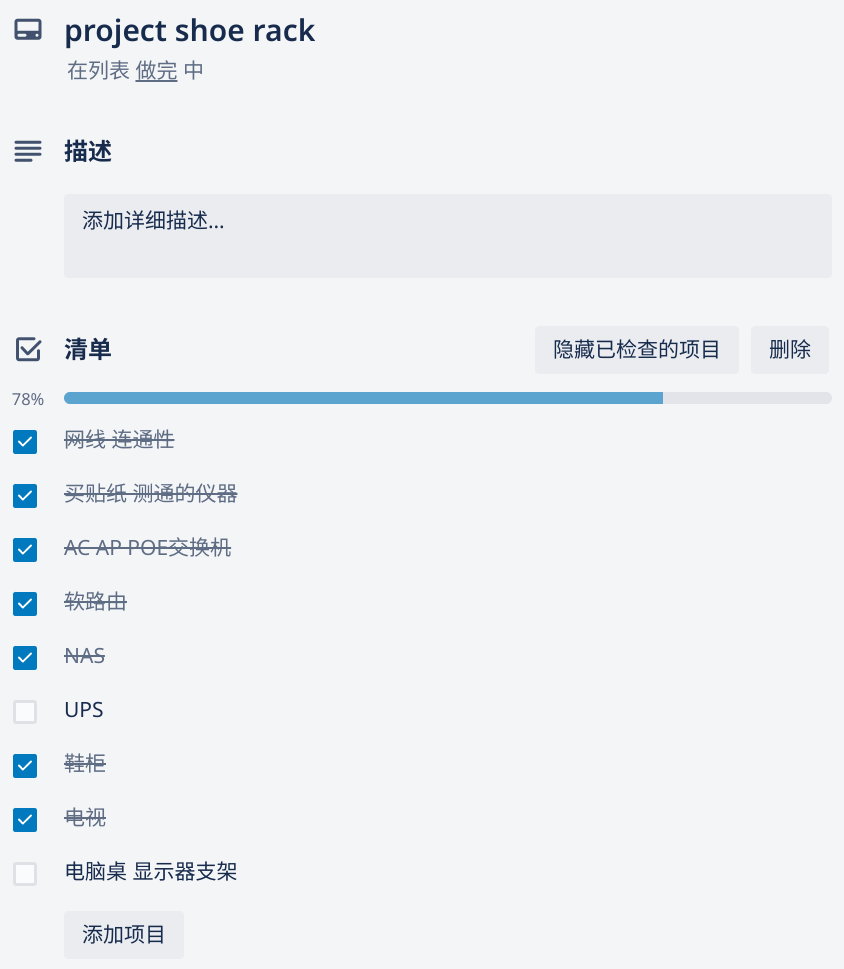Click the project shoe rack title
Image resolution: width=844 pixels, height=969 pixels.
190,31
